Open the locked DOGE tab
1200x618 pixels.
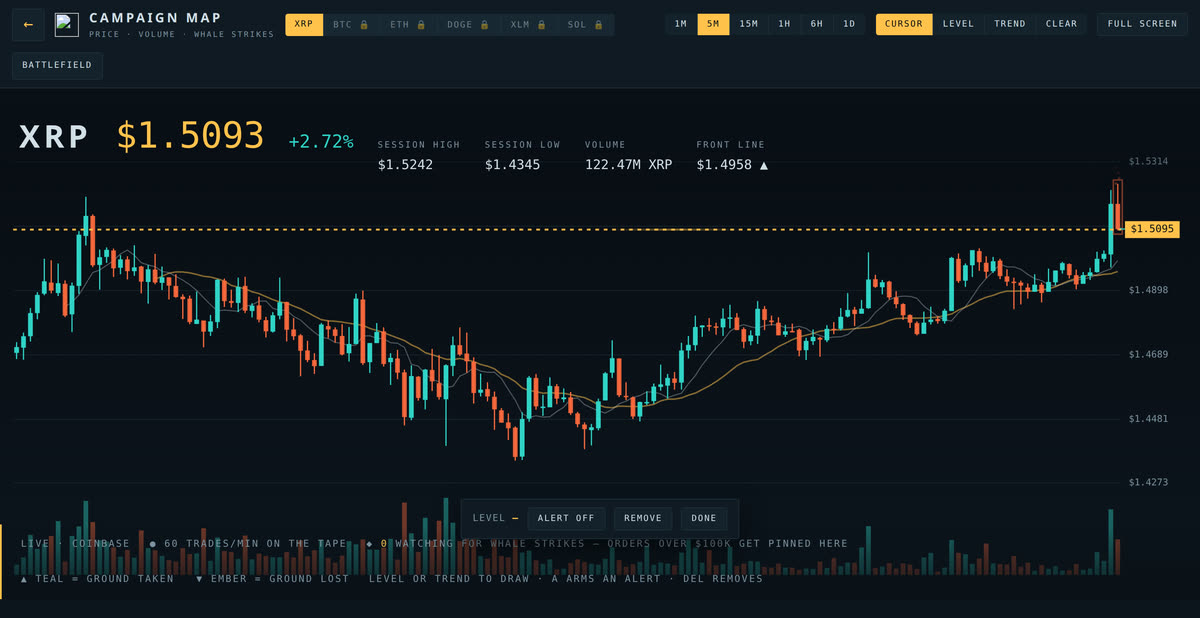(x=468, y=25)
